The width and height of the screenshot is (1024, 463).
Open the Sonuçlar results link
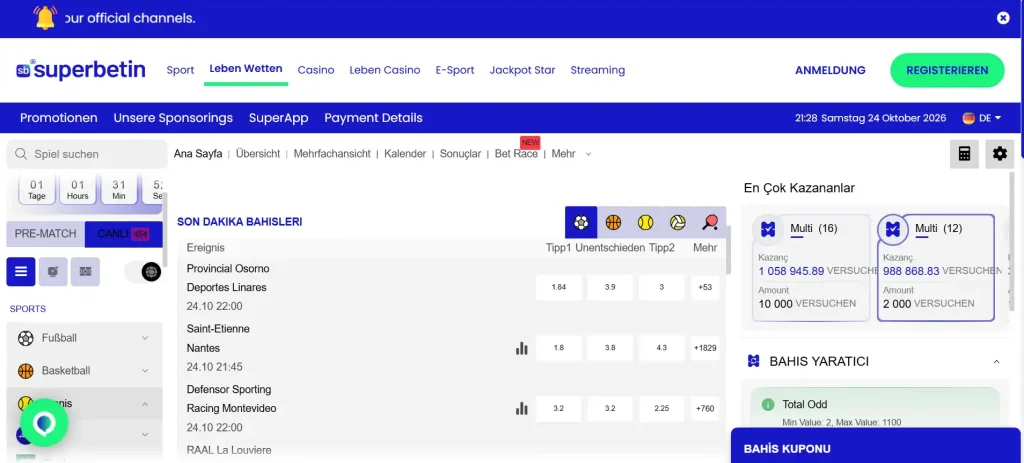point(460,154)
